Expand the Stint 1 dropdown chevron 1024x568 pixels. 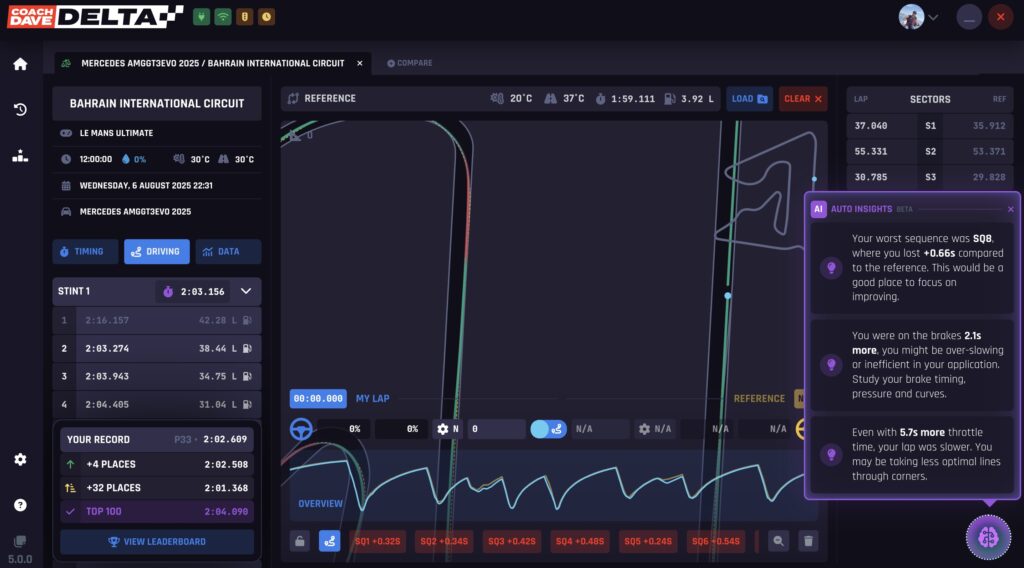coord(245,291)
